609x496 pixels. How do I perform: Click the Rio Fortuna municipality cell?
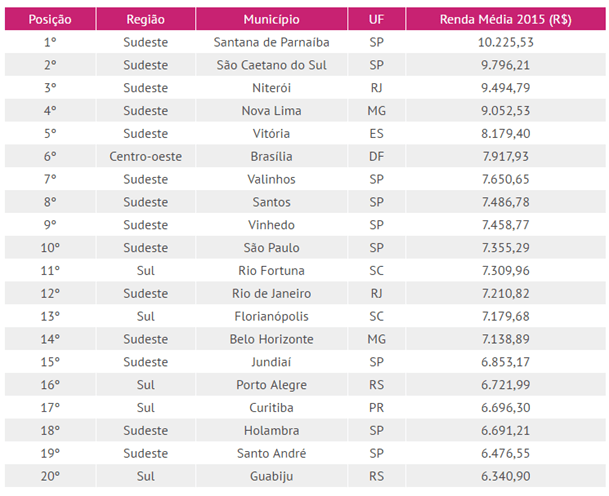pos(271,270)
